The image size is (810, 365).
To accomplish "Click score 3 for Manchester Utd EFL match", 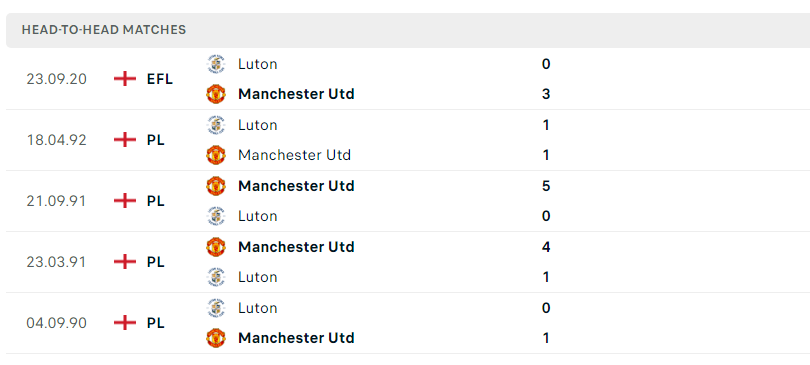I will click(x=546, y=94).
